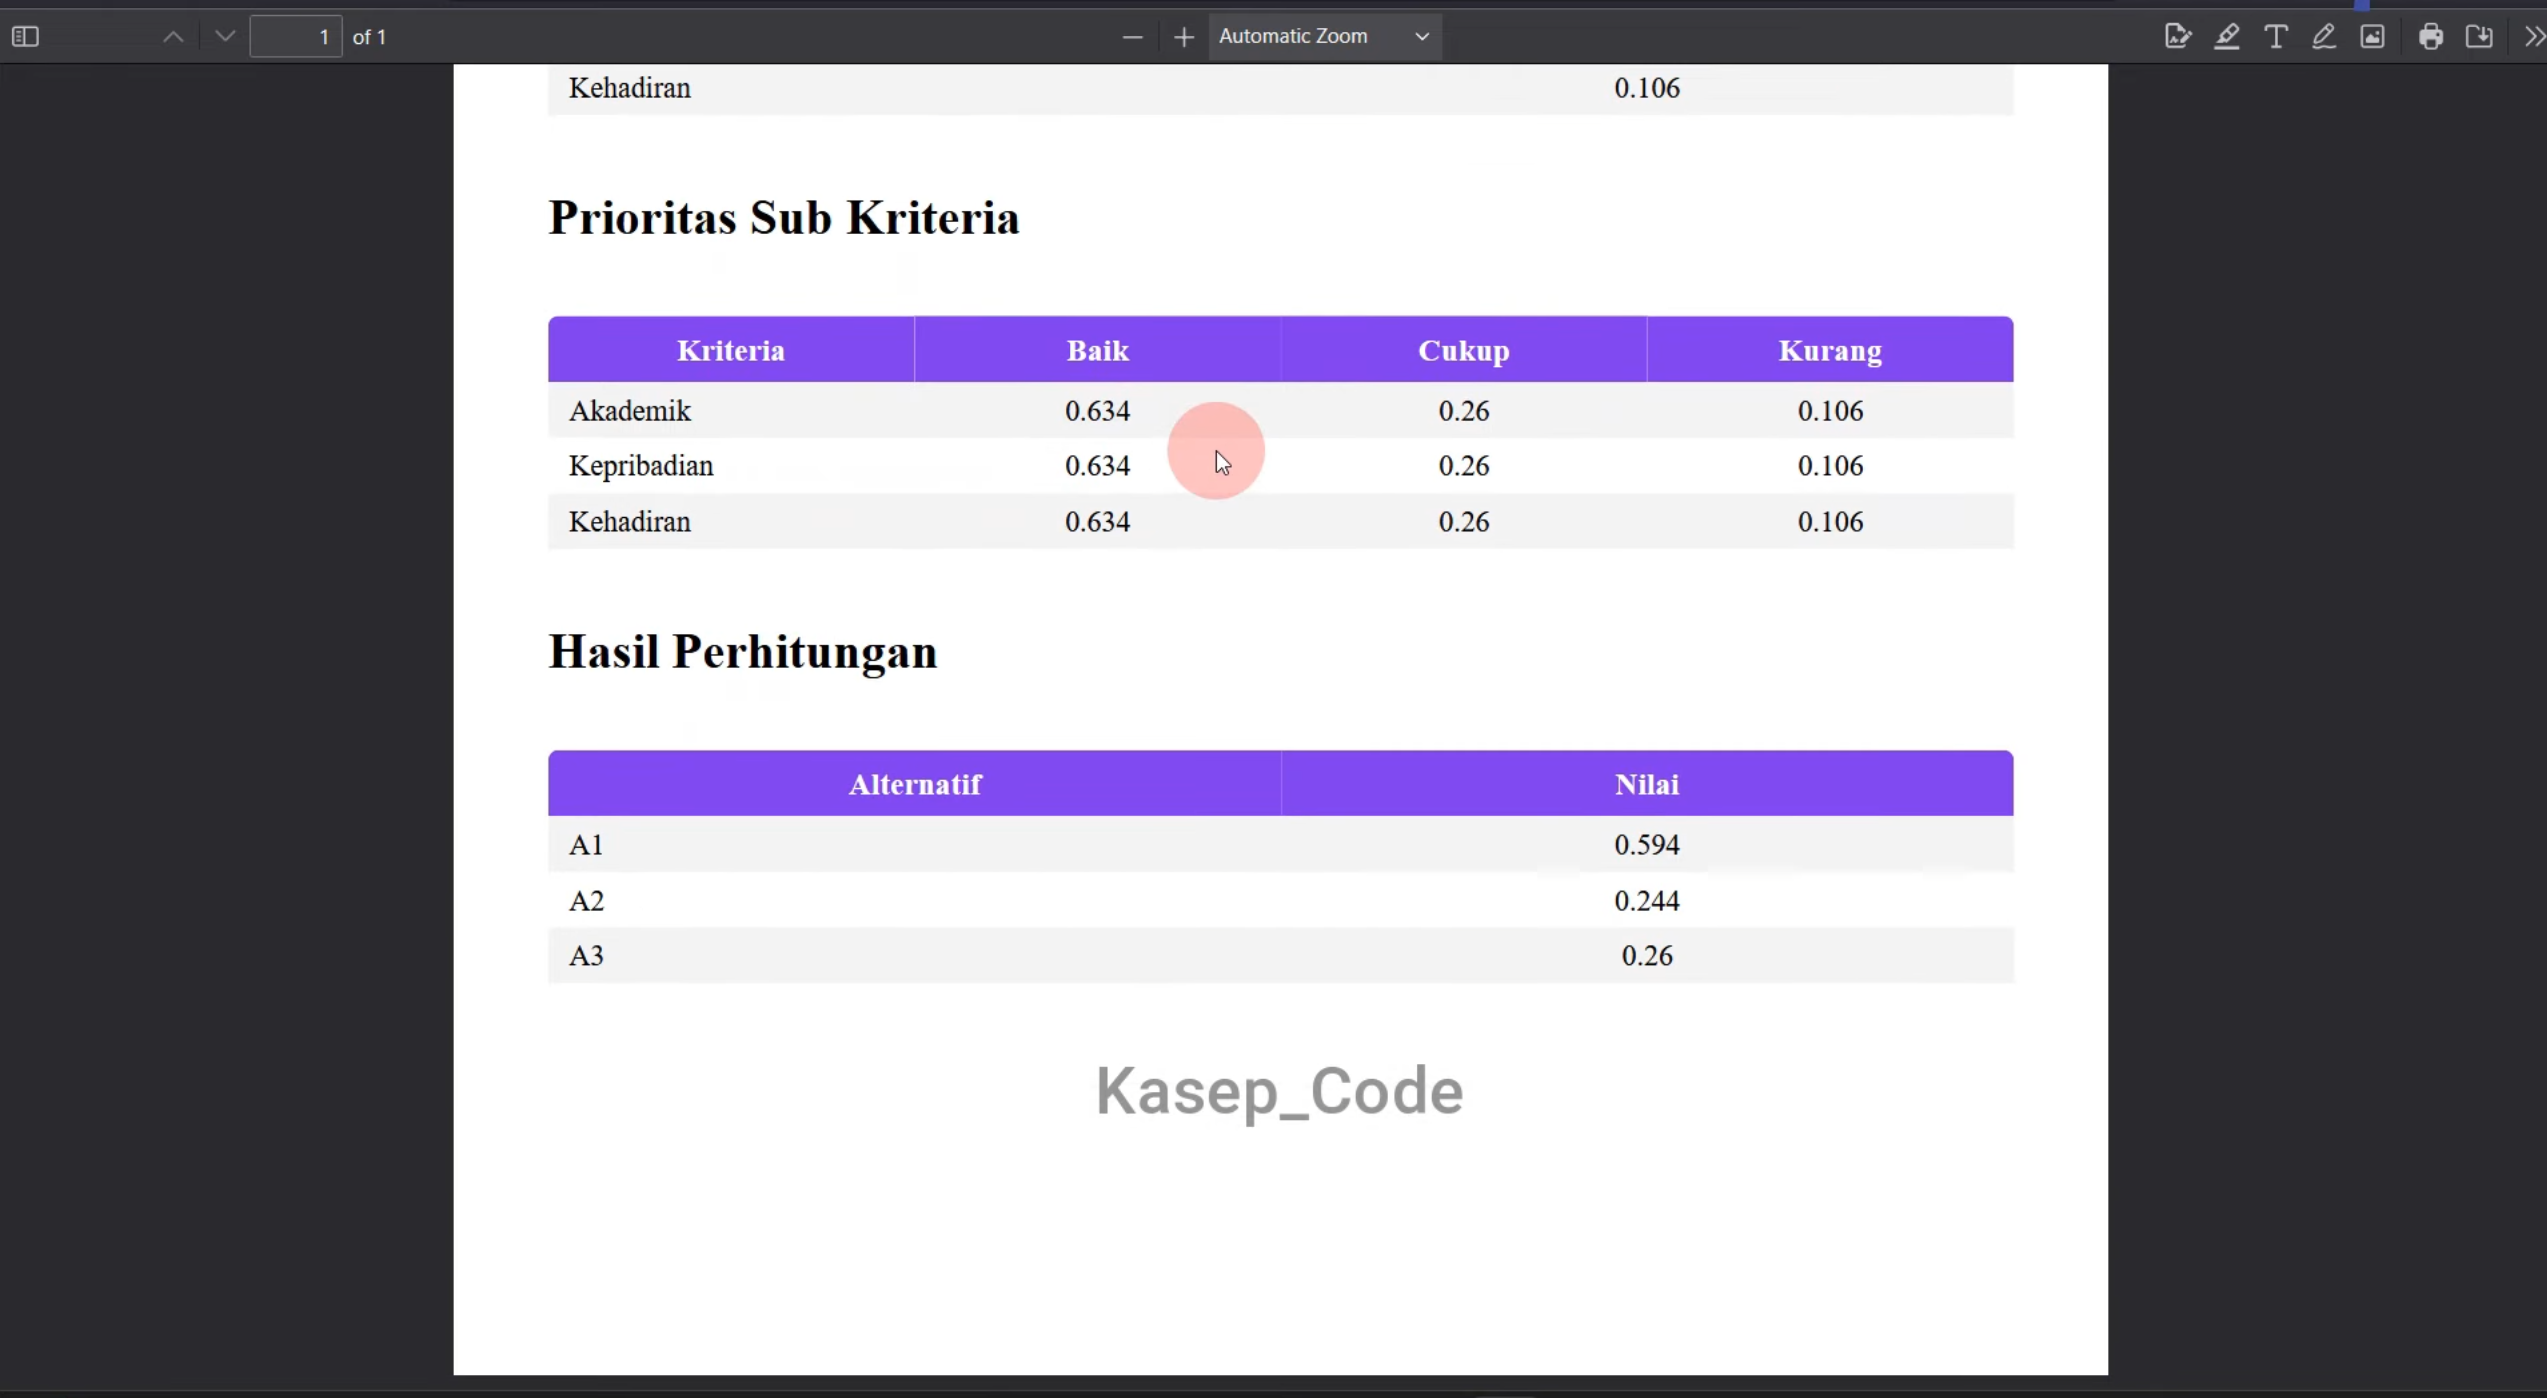Click the Nilai value for A3

[x=1647, y=956]
